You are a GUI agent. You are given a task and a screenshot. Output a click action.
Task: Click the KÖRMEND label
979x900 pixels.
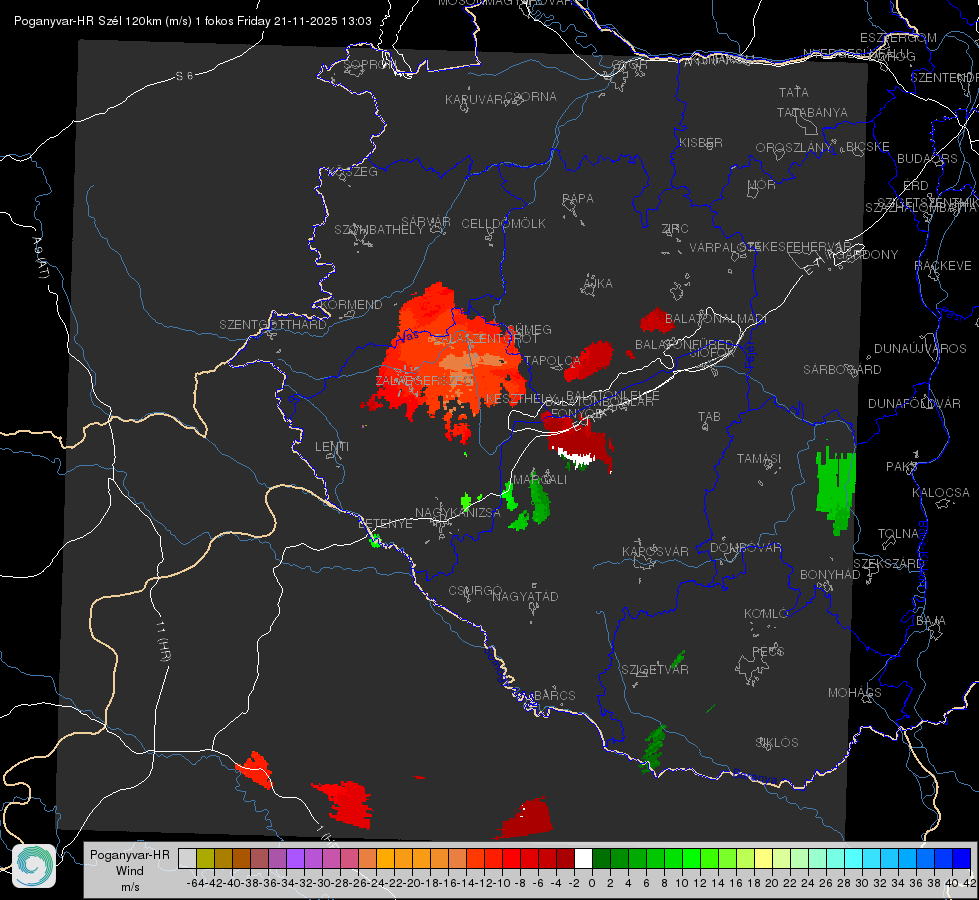point(352,305)
